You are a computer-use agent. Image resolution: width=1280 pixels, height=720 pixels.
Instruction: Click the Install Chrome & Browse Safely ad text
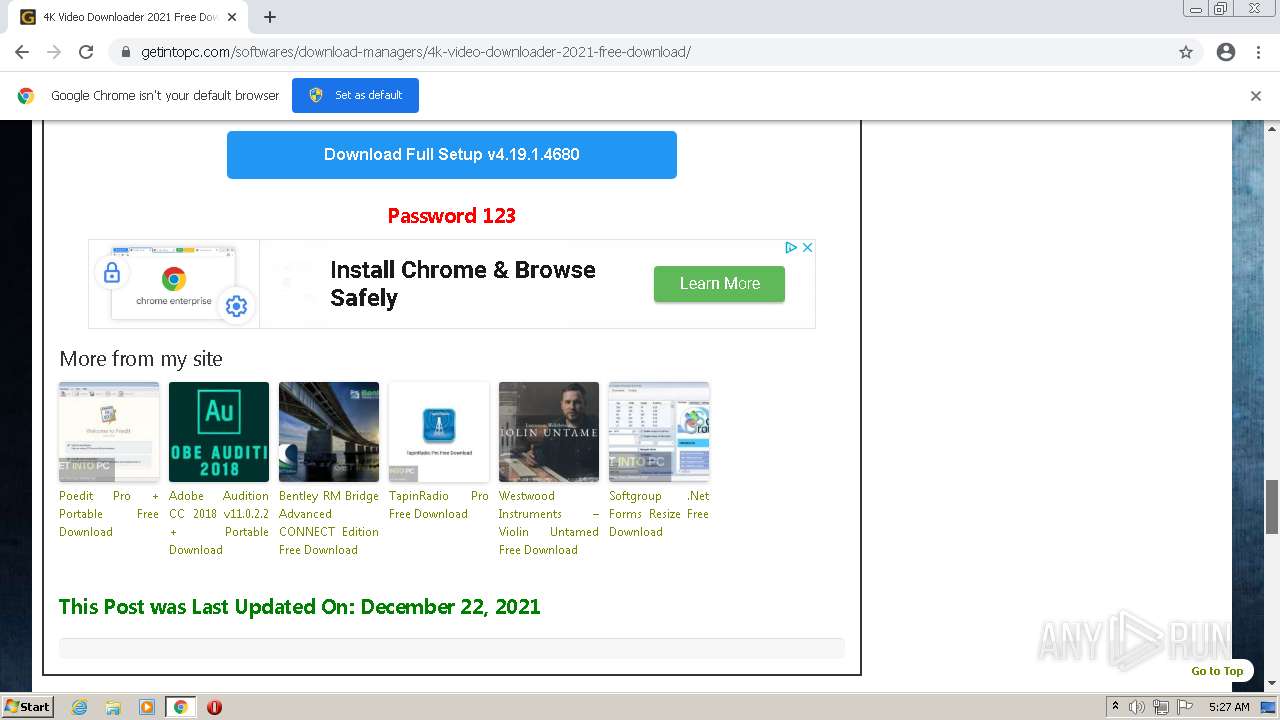coord(463,284)
